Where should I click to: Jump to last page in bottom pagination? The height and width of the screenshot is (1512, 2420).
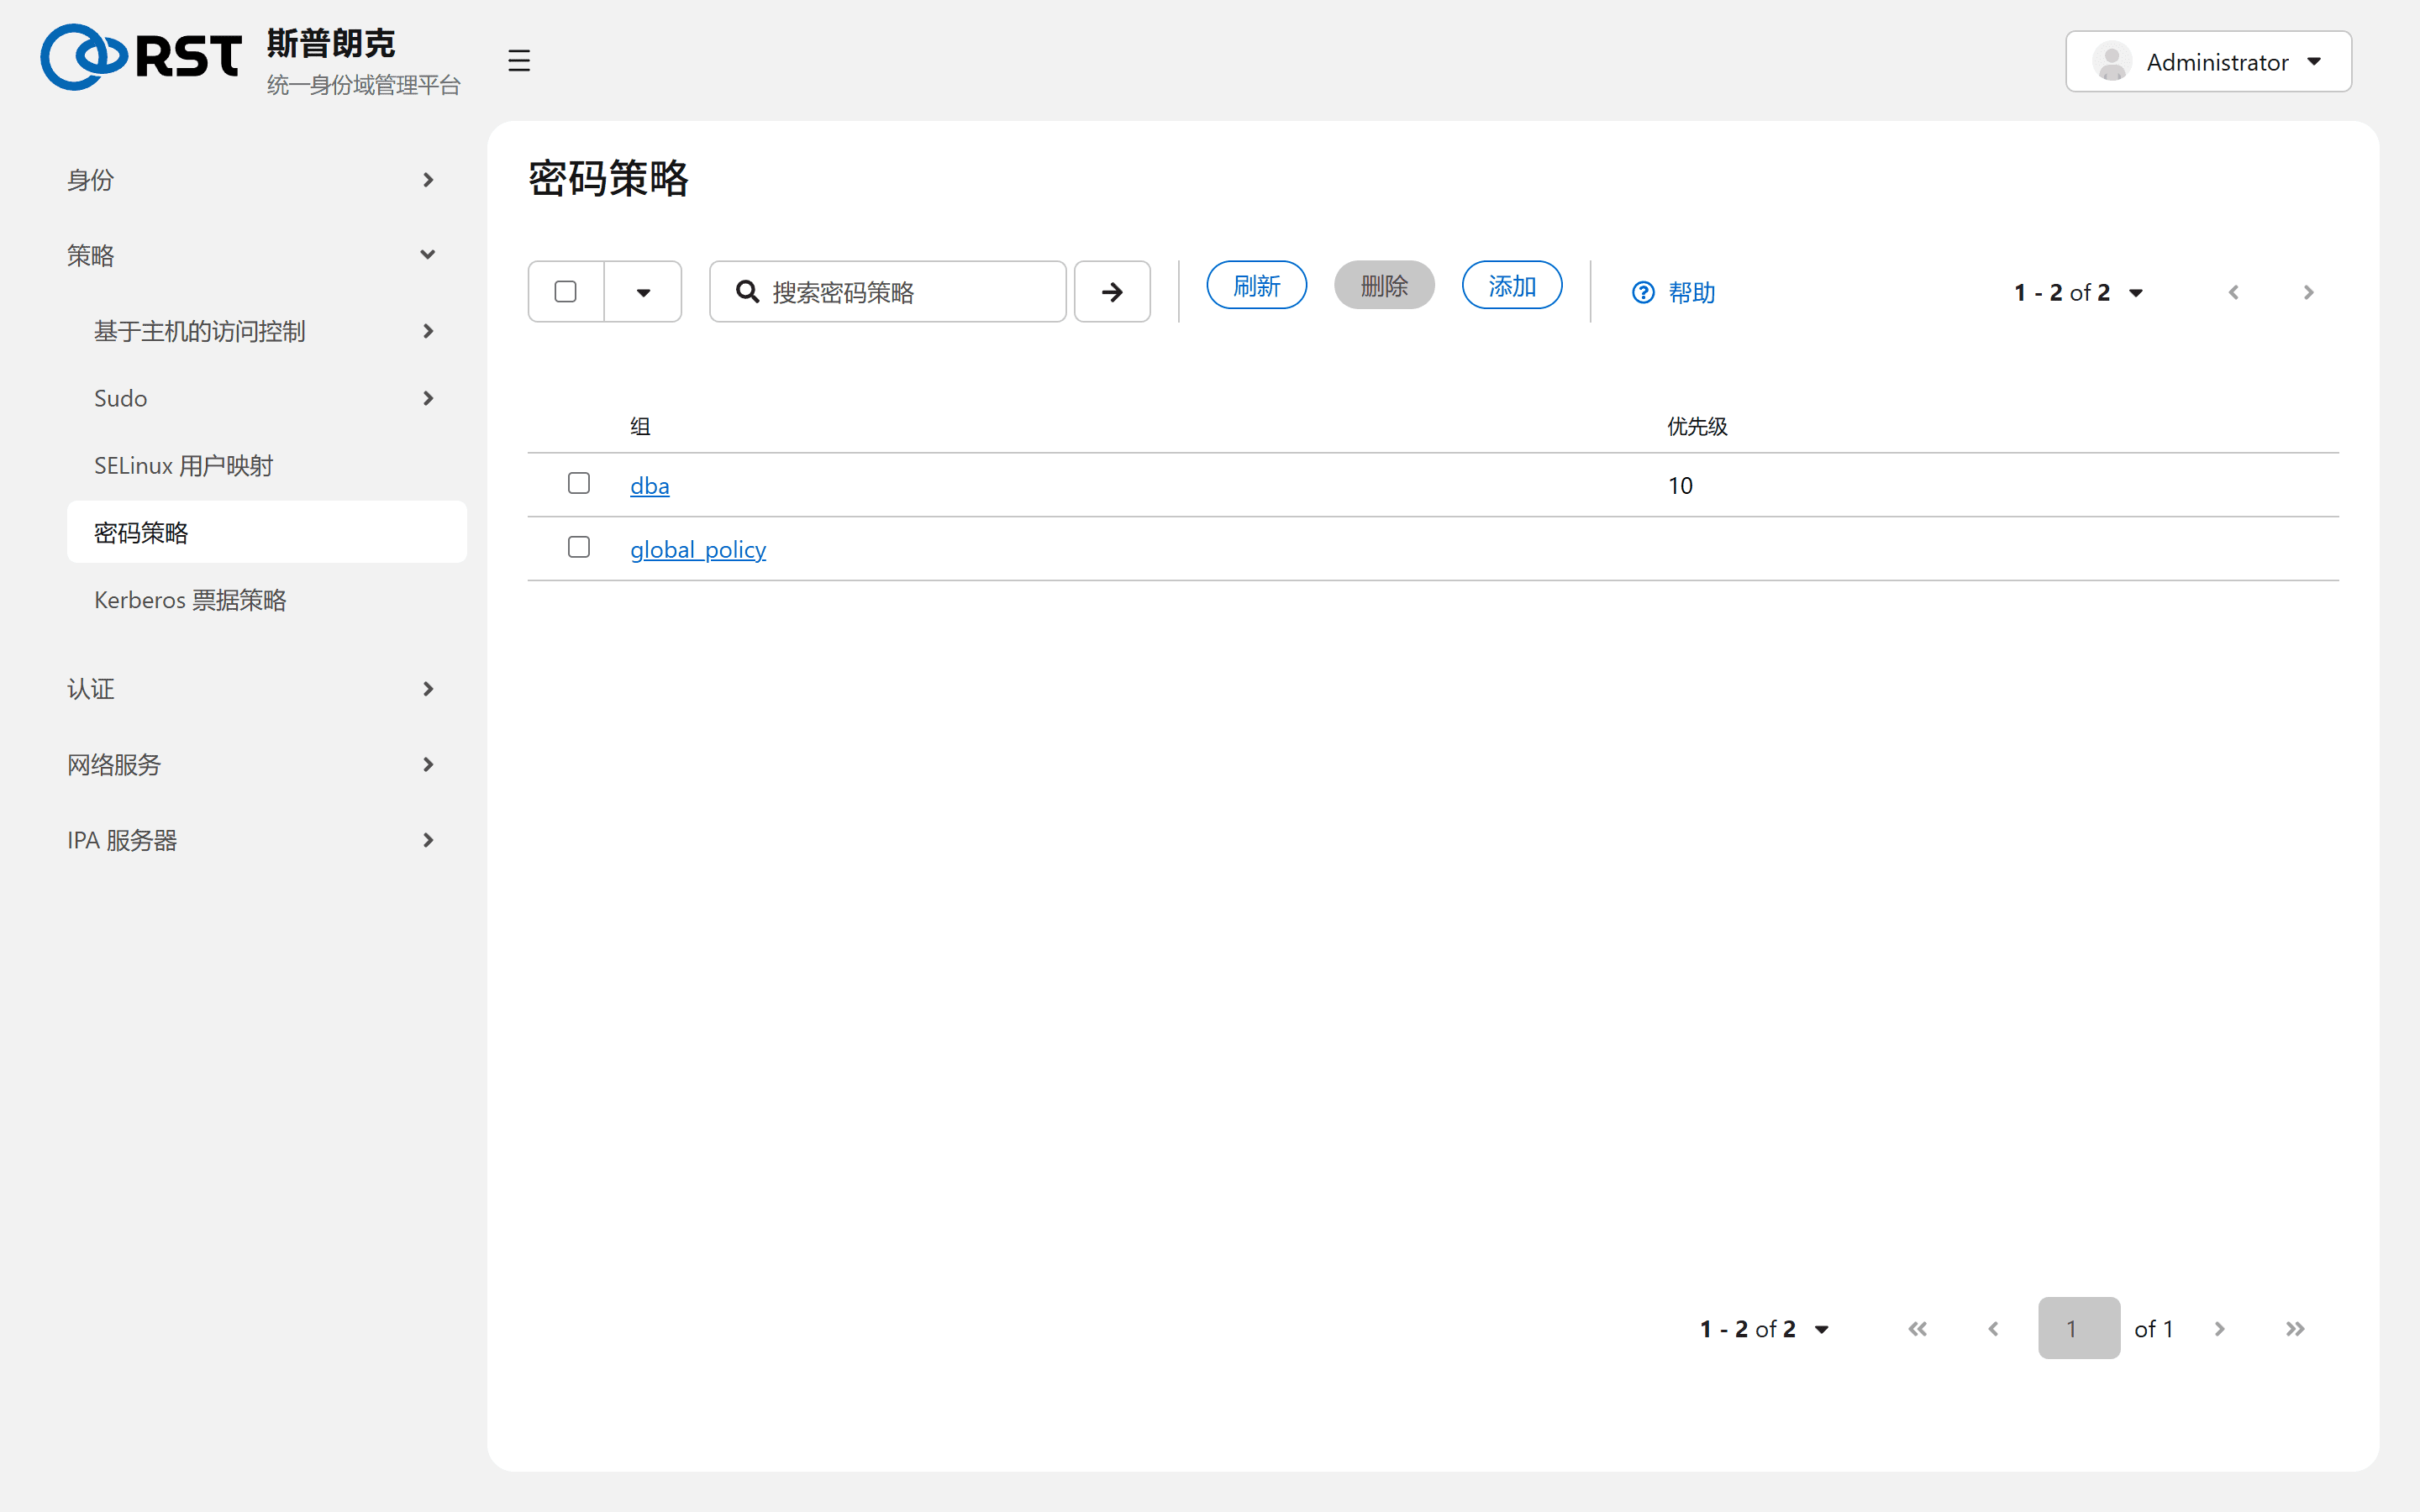point(2295,1329)
